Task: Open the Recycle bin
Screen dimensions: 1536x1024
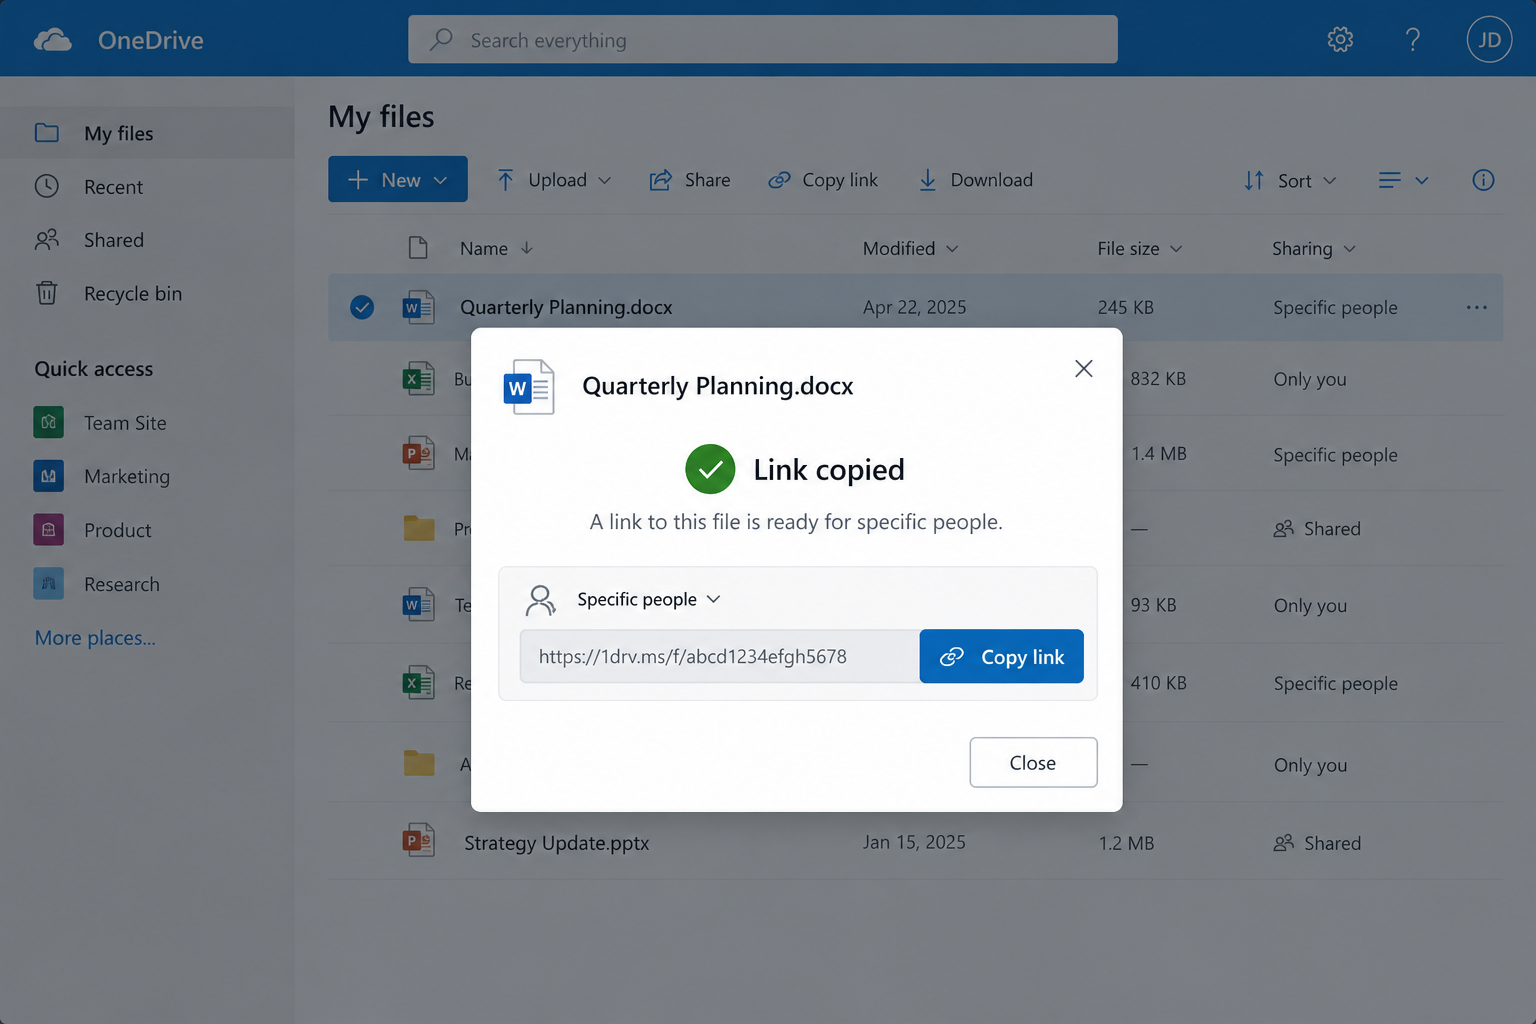Action: (x=147, y=293)
